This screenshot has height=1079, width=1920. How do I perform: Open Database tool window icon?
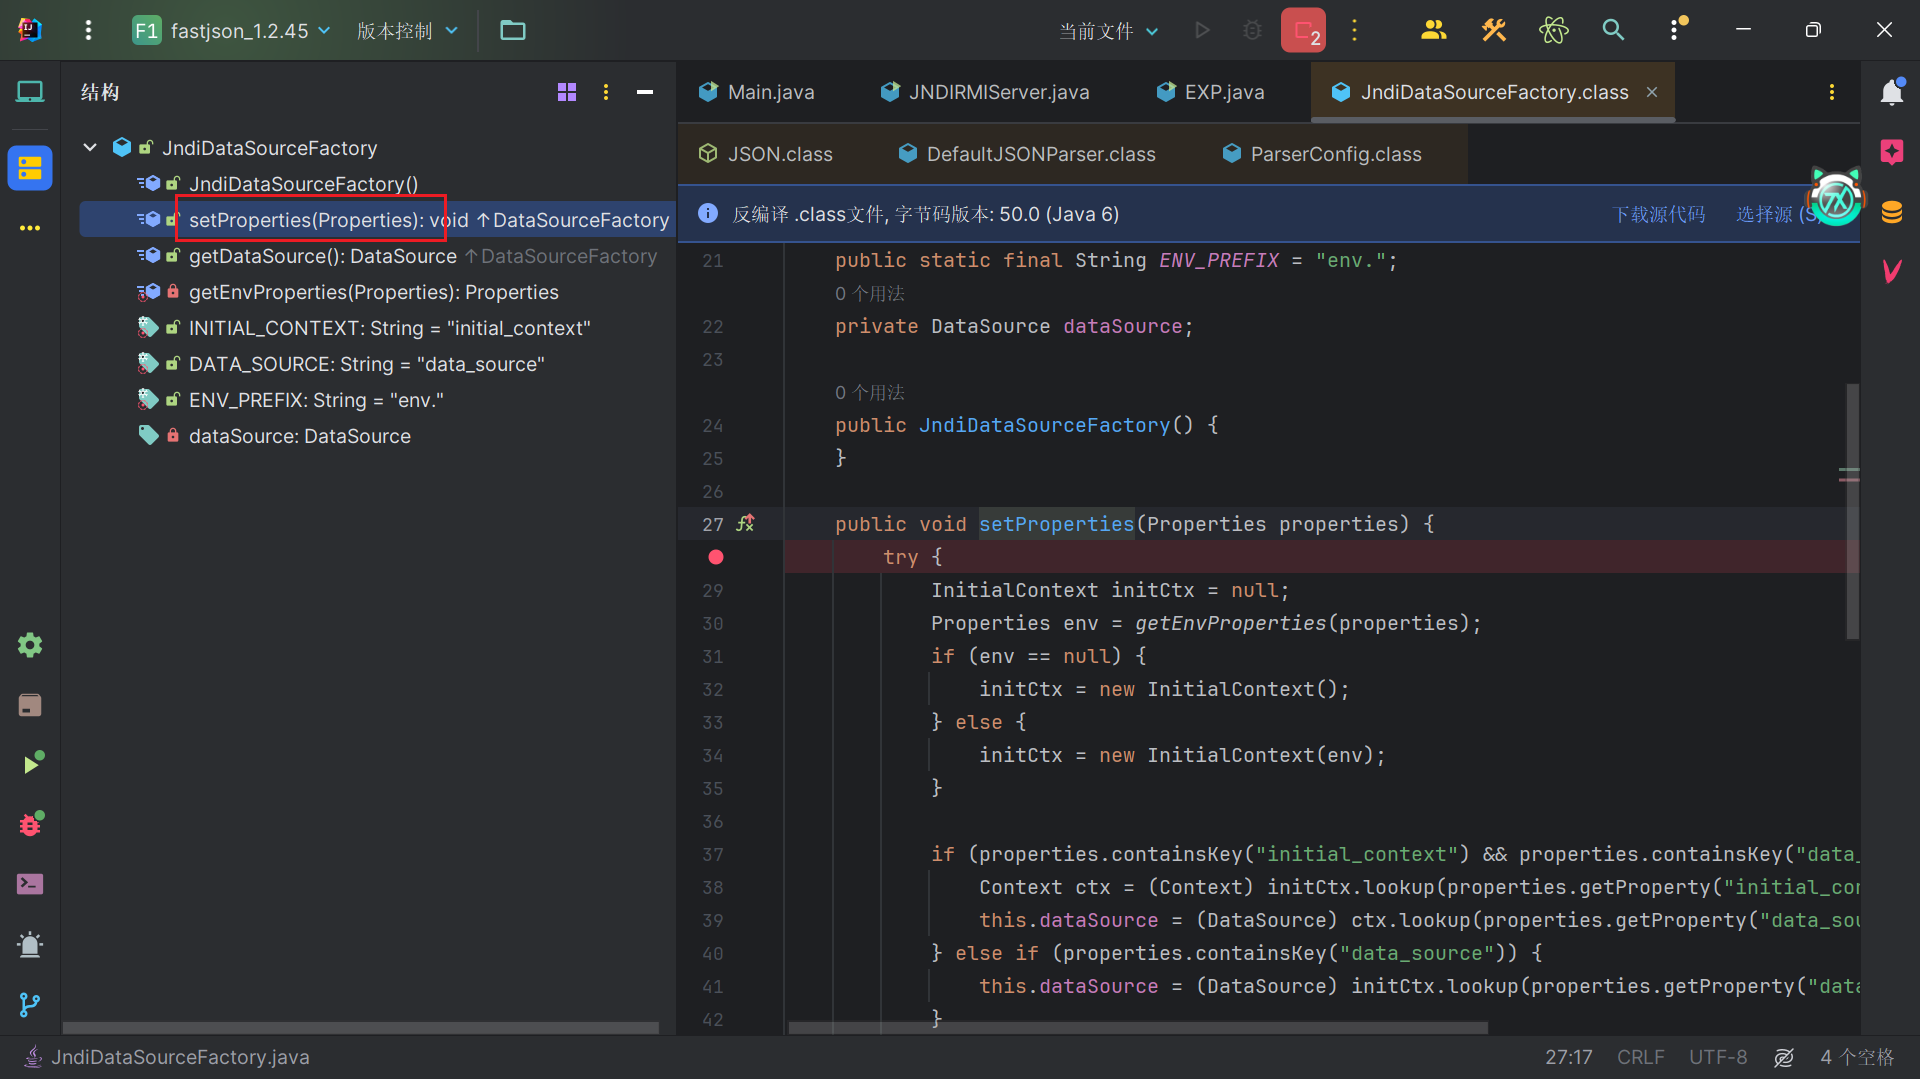click(x=1892, y=212)
